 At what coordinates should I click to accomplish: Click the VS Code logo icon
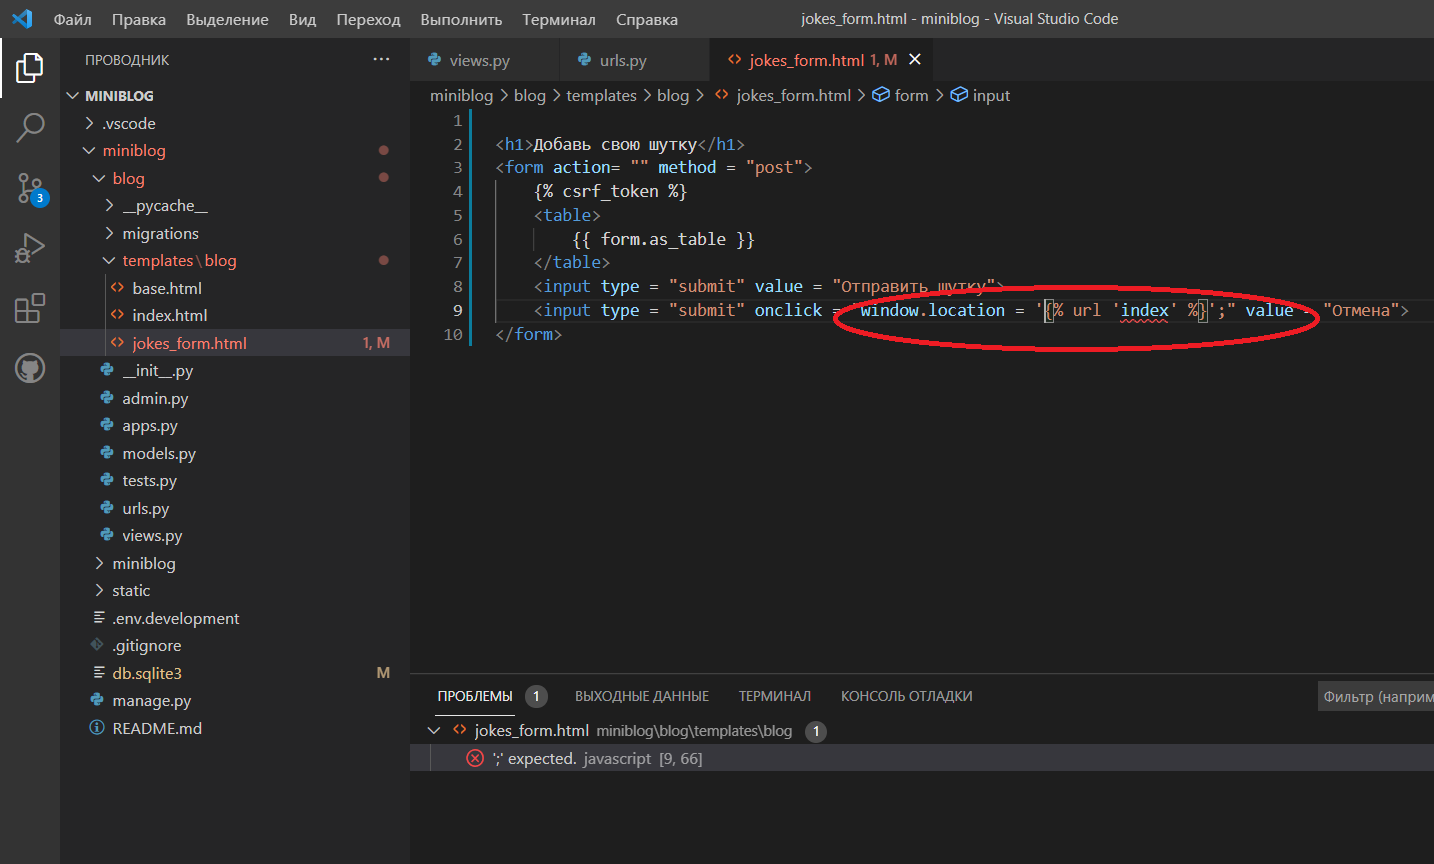tap(22, 19)
